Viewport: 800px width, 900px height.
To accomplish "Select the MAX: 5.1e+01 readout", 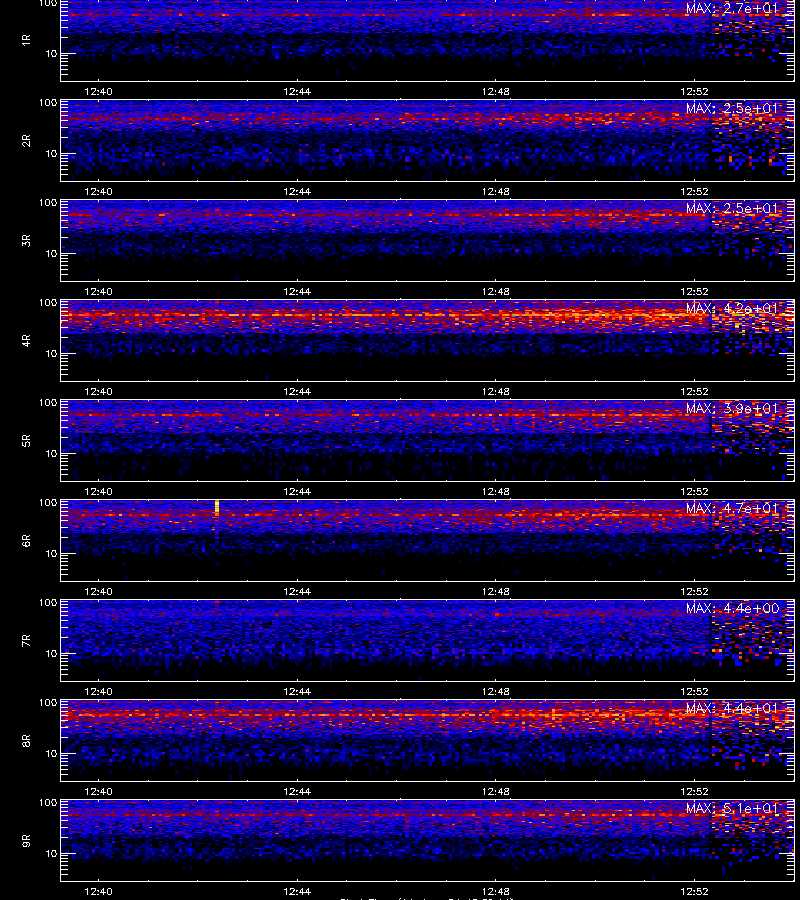I will [732, 808].
